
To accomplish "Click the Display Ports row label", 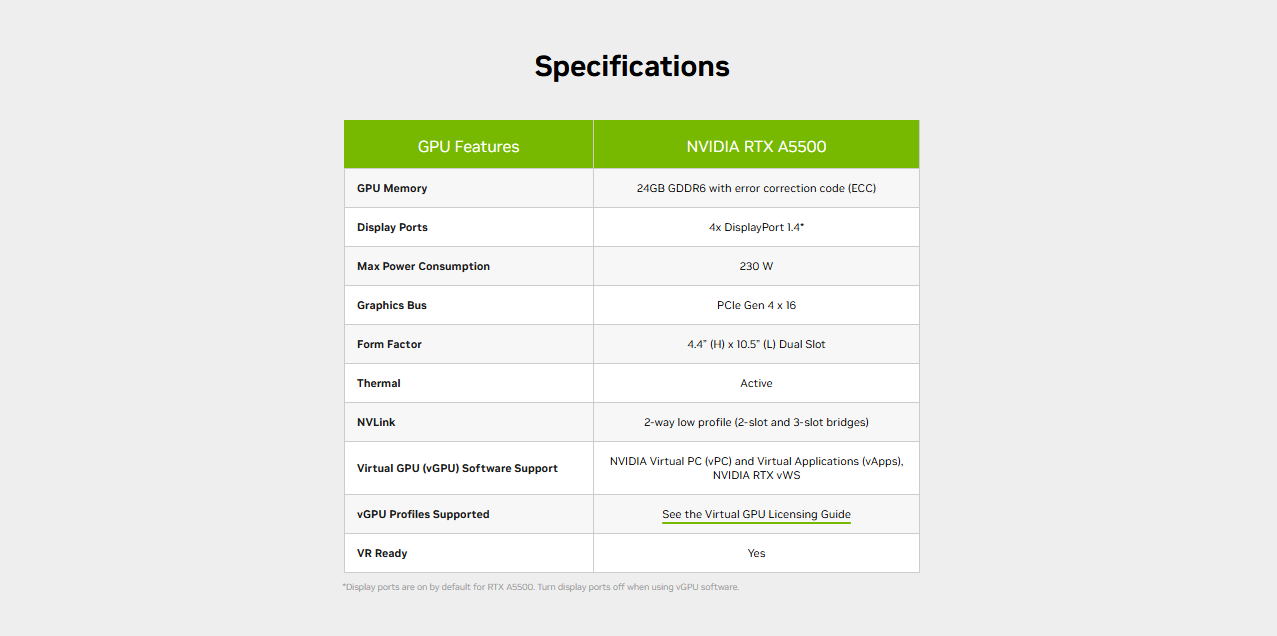I will pyautogui.click(x=392, y=227).
